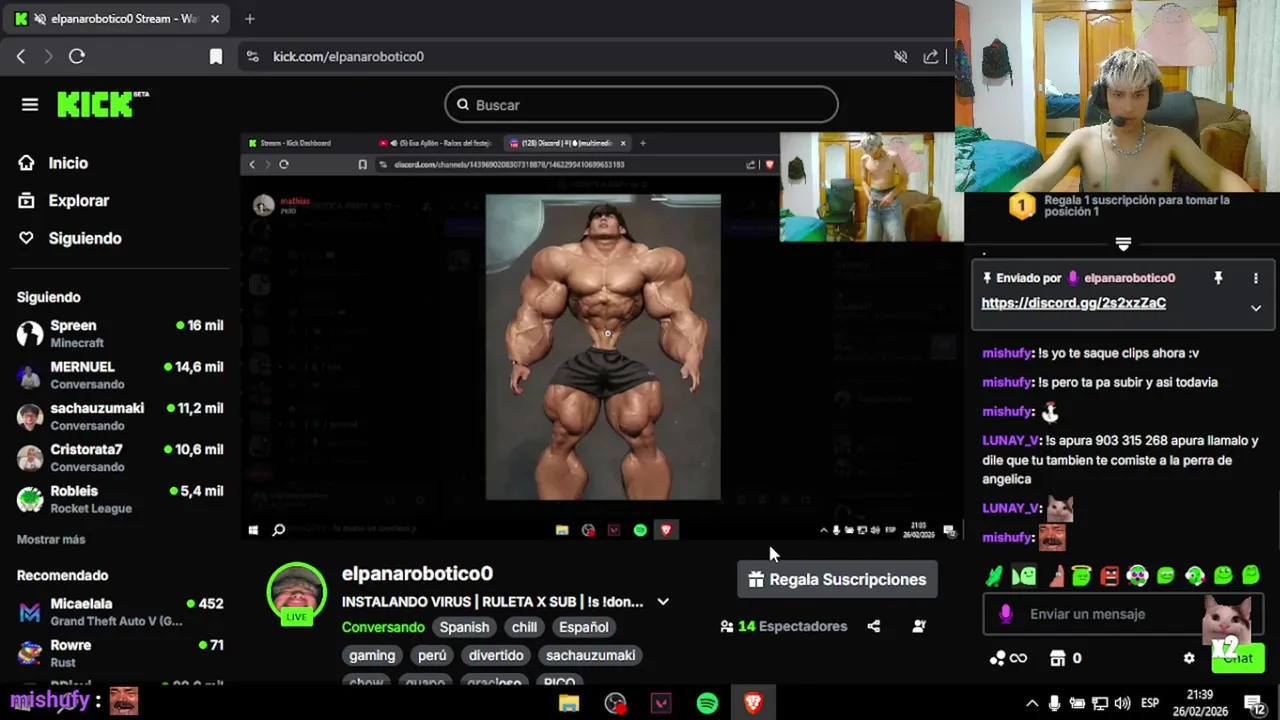Insert the Patrick Star emote
The image size is (1280, 720).
tap(1057, 575)
